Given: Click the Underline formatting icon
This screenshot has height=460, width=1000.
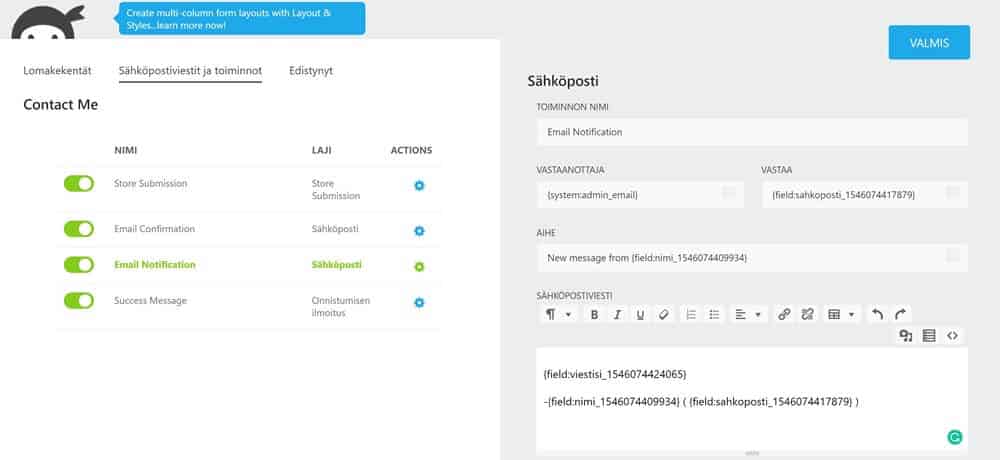Looking at the screenshot, I should [640, 314].
